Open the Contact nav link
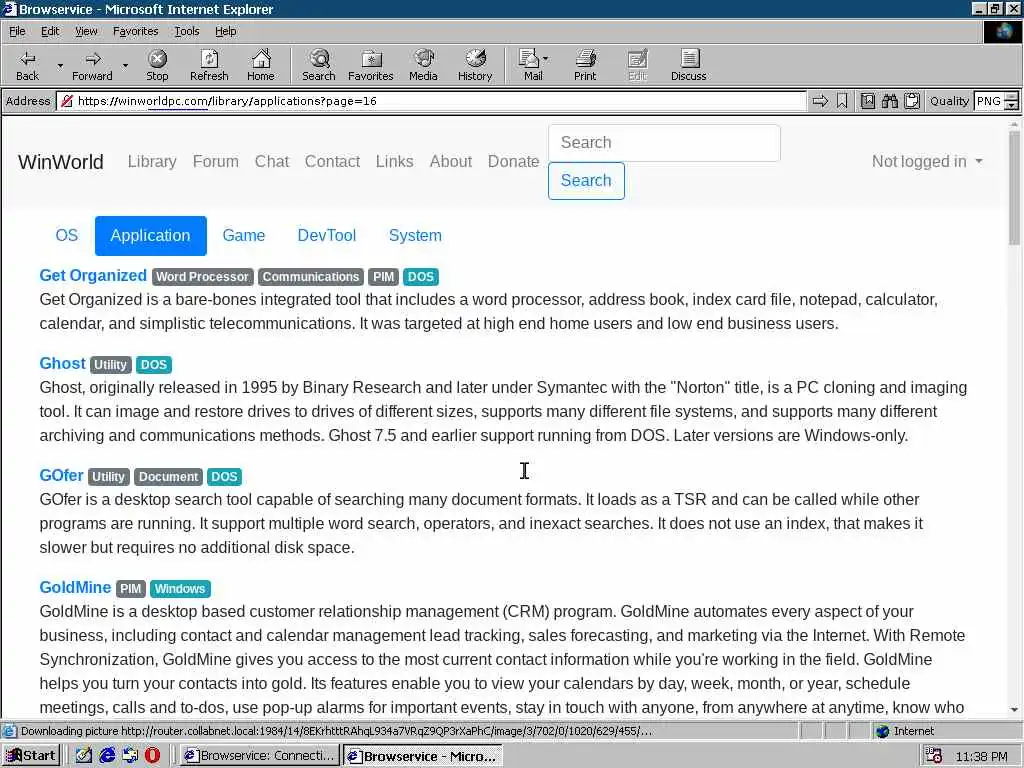 332,161
